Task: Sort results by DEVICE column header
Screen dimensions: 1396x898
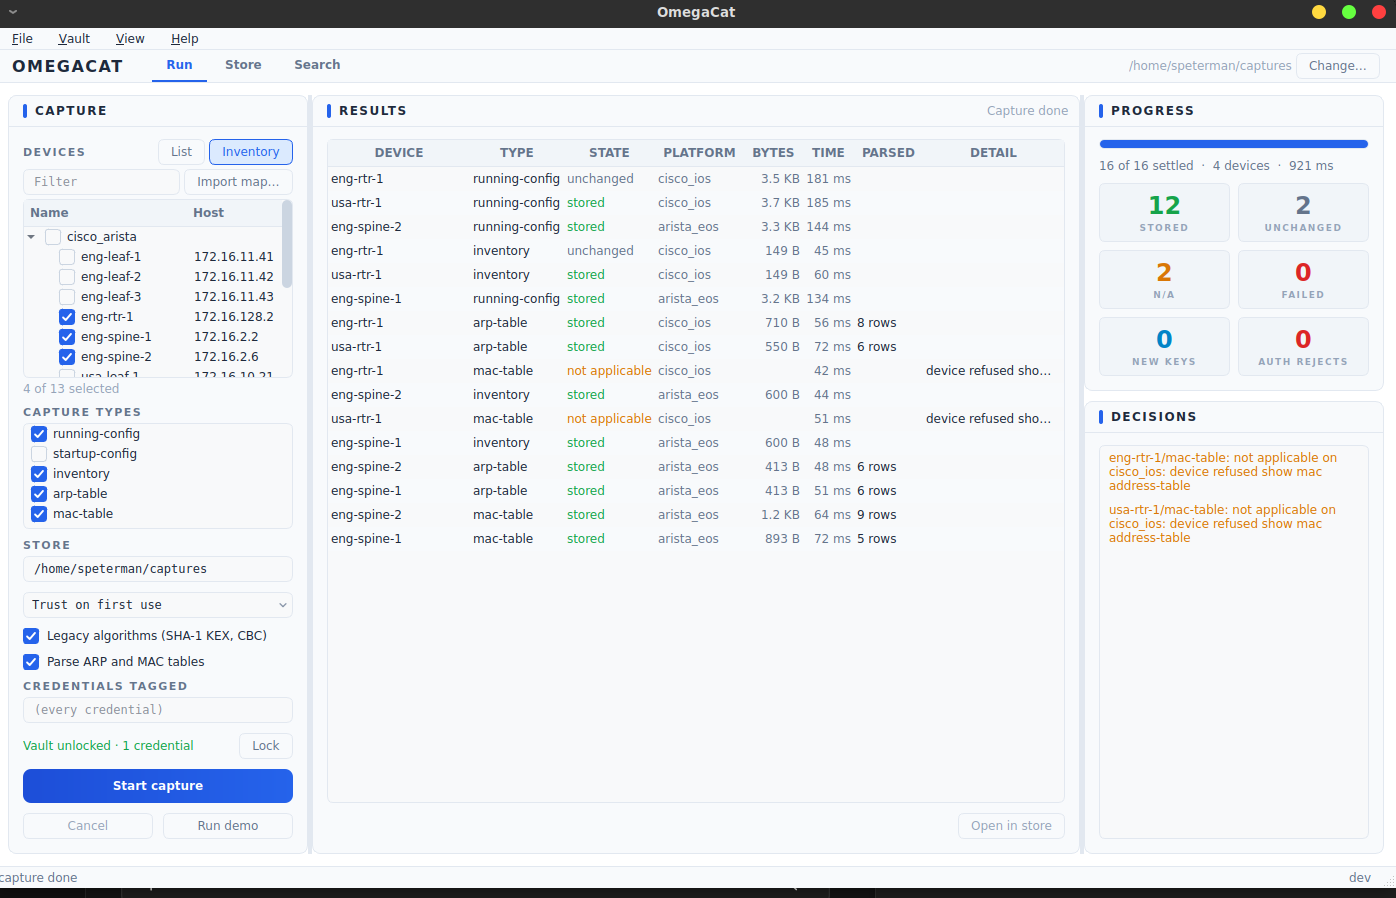Action: pyautogui.click(x=399, y=153)
